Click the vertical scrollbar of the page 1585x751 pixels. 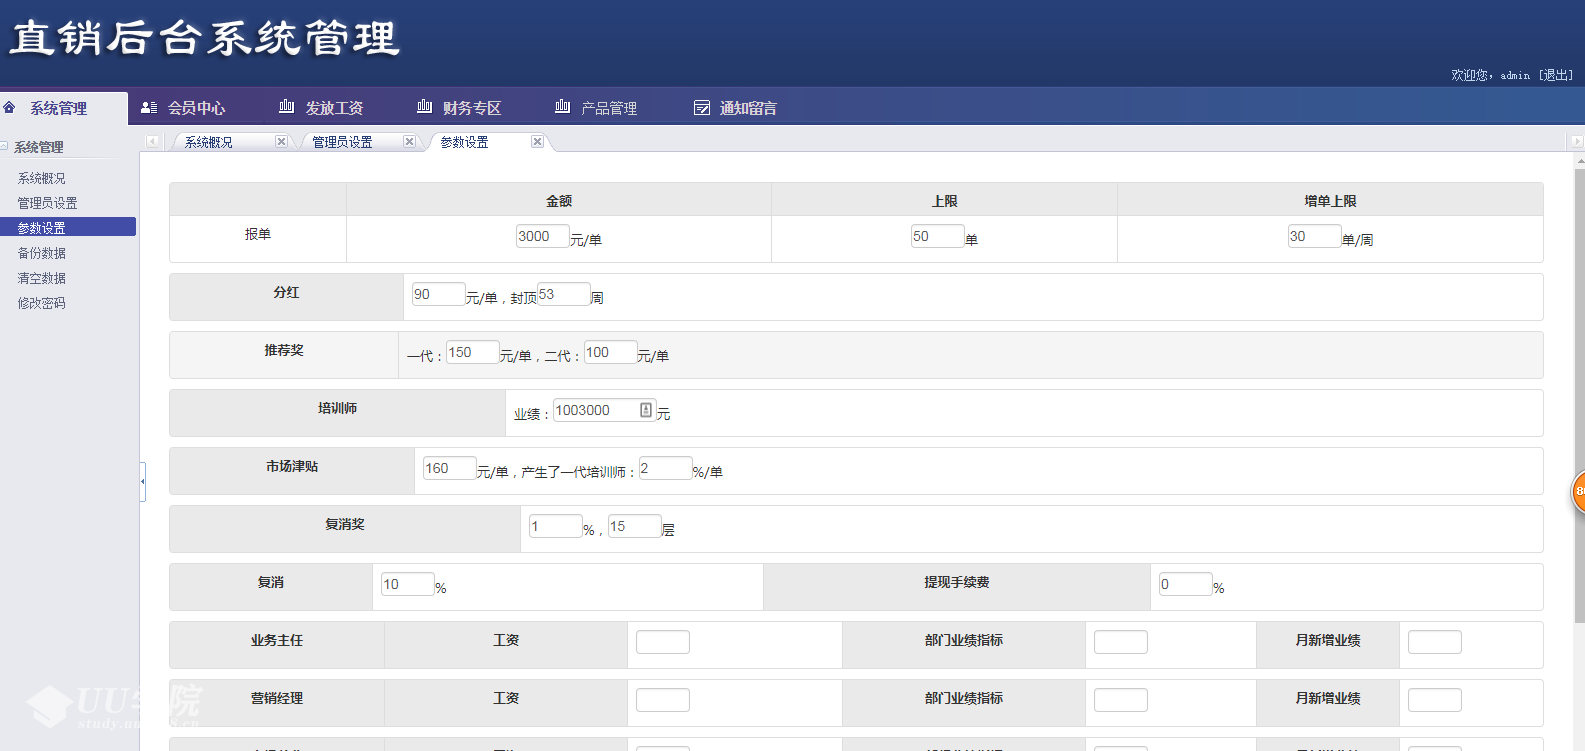pos(1579,395)
